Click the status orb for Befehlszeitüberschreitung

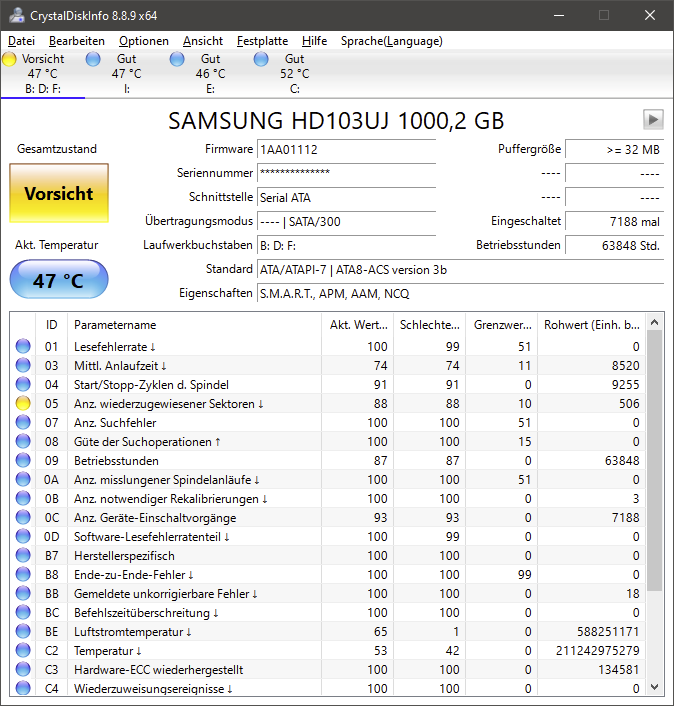pos(23,612)
